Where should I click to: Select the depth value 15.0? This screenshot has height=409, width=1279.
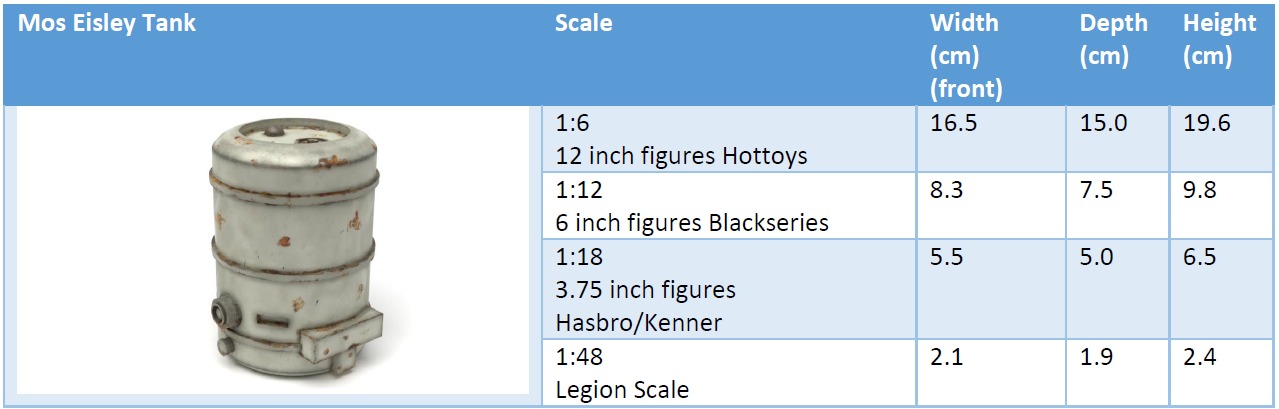coord(1105,124)
